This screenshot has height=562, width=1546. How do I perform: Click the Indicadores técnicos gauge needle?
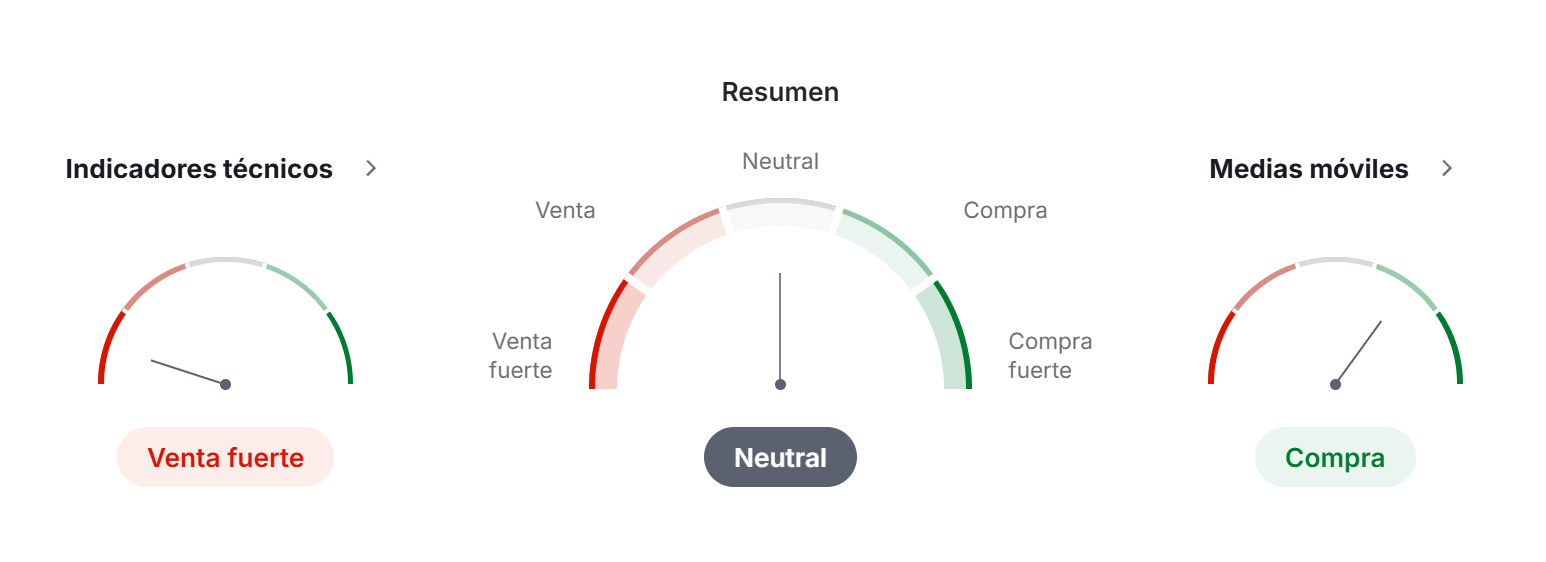(x=187, y=371)
